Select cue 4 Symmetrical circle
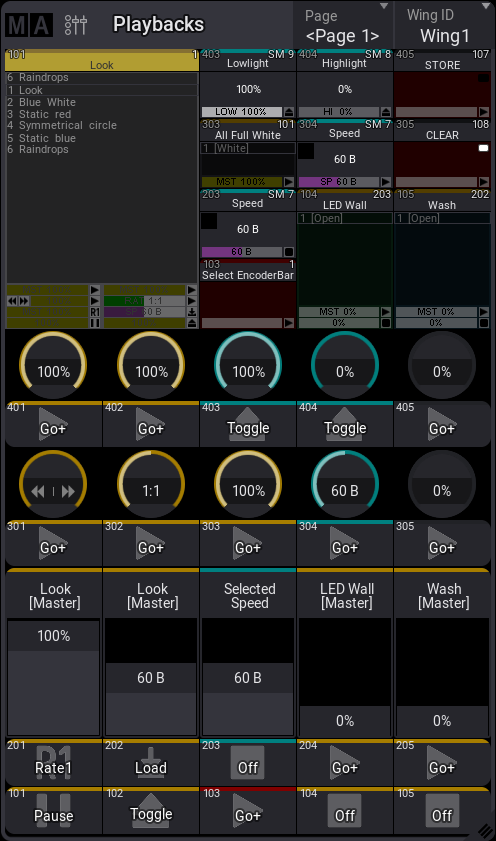 [102, 125]
